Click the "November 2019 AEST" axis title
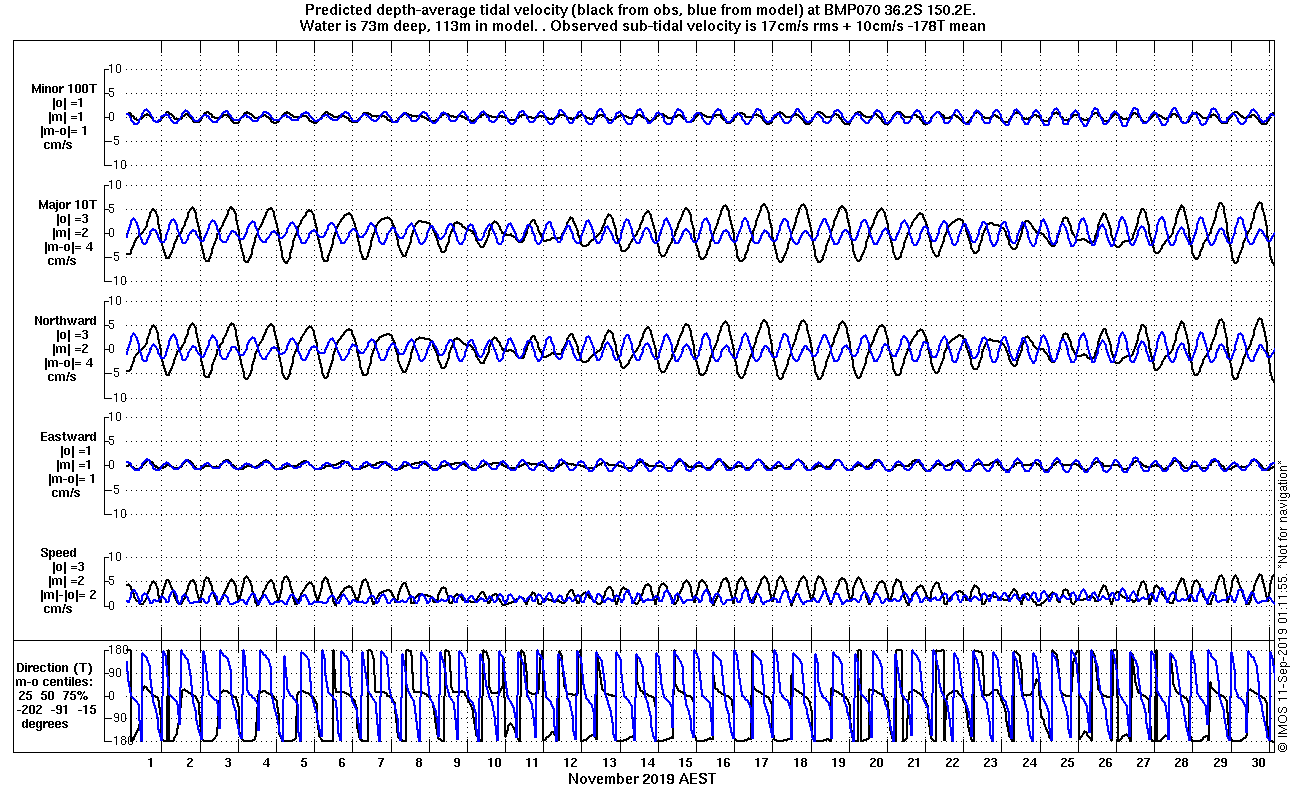Screen dimensions: 1300x800 click(642, 779)
